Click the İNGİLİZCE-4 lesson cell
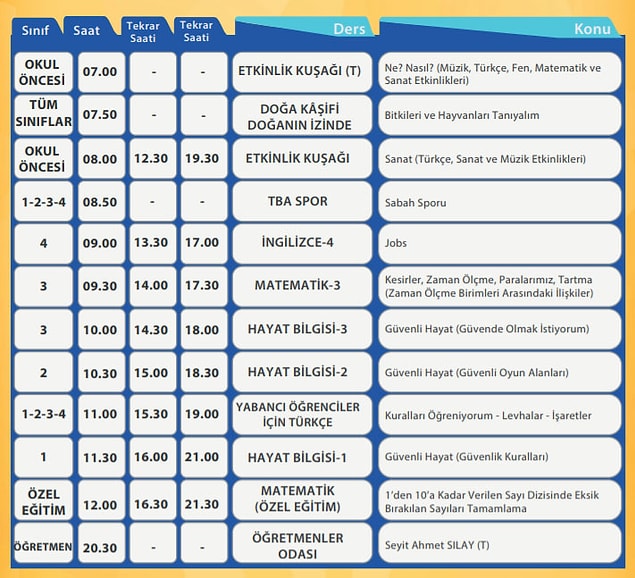Screen dimensions: 635x578 pos(302,244)
